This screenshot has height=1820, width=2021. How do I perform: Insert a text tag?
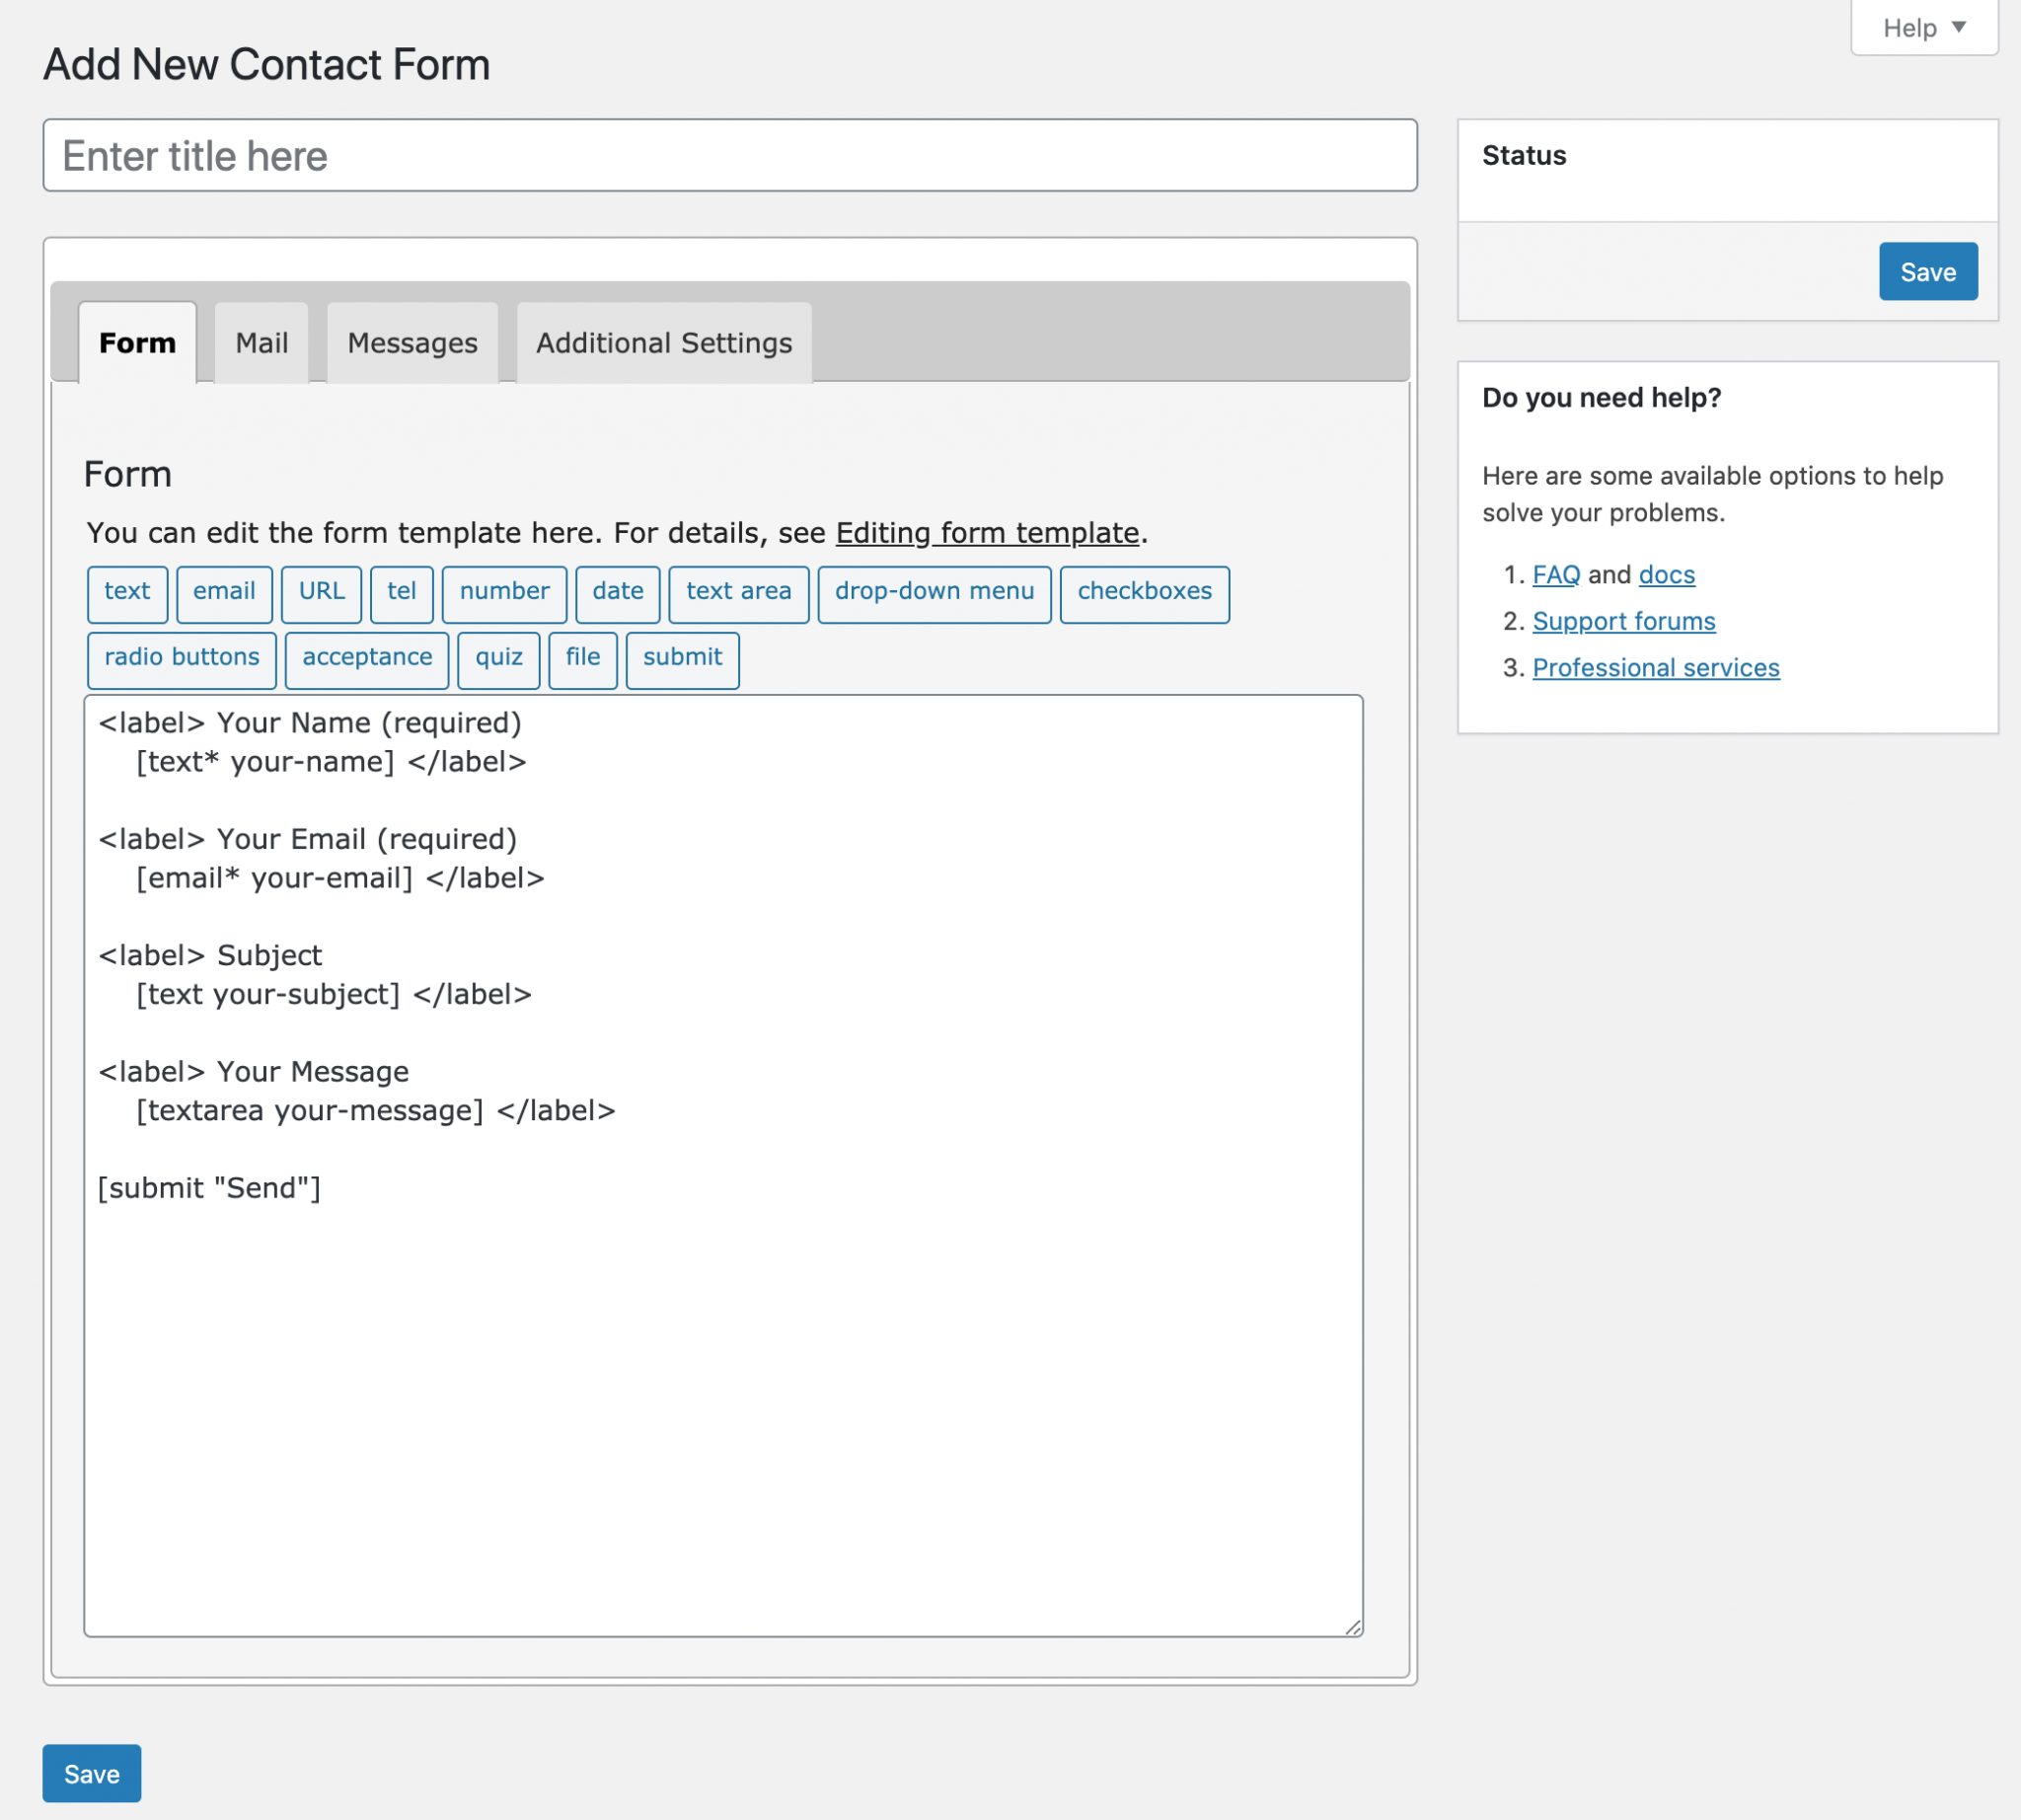pyautogui.click(x=127, y=592)
